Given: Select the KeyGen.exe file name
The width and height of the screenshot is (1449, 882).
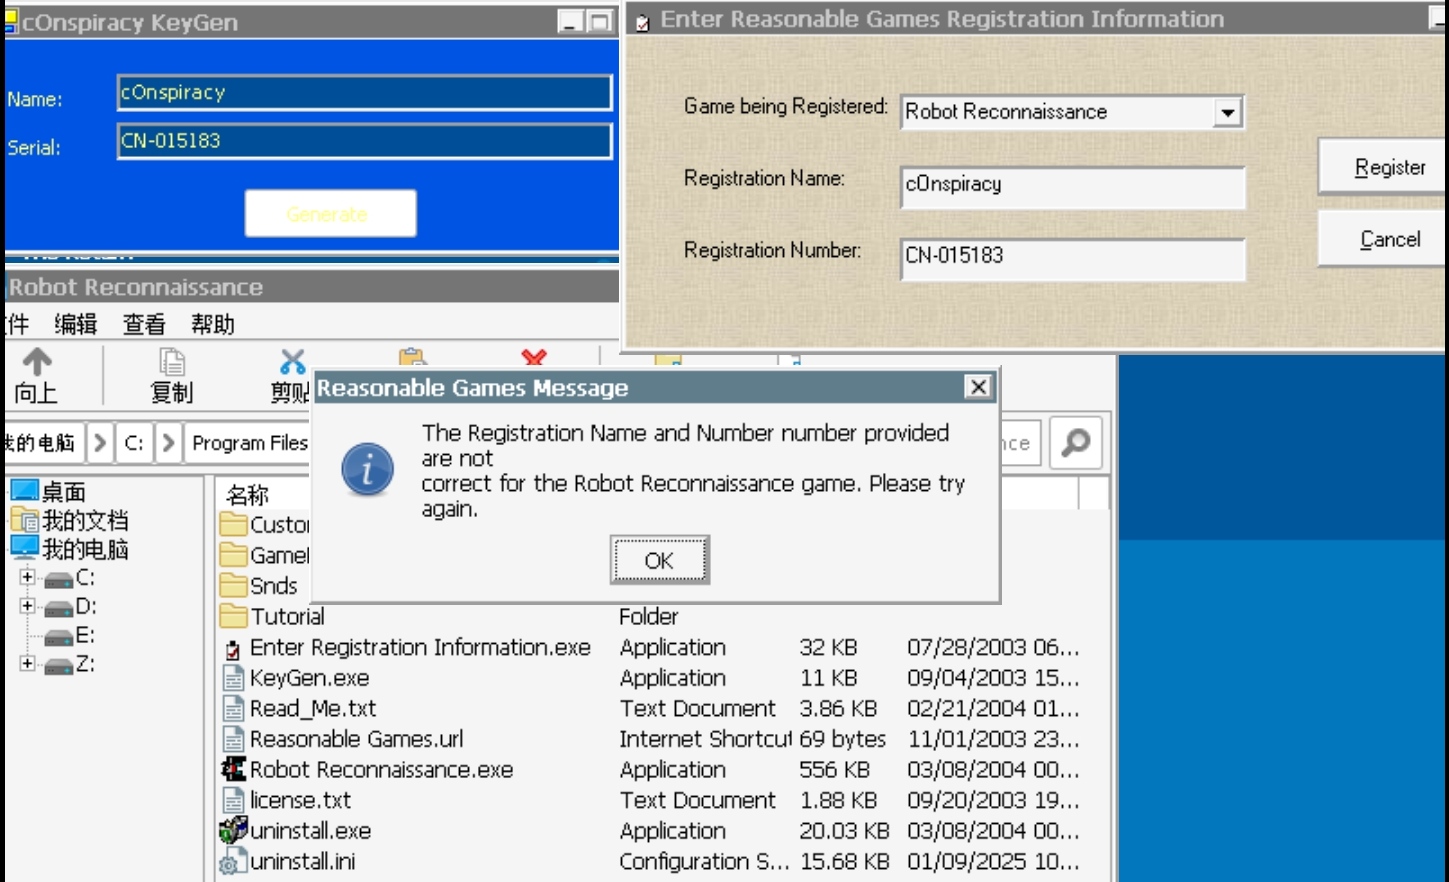Looking at the screenshot, I should coord(310,678).
